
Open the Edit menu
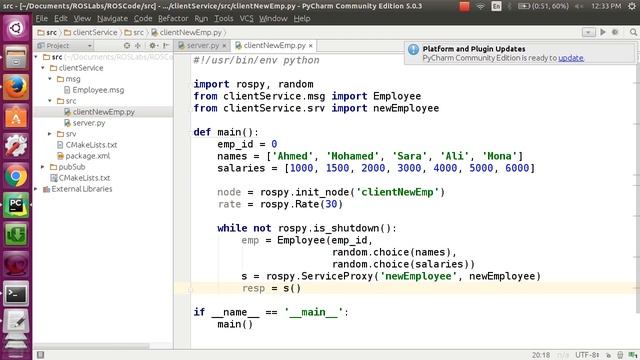click(x=60, y=18)
